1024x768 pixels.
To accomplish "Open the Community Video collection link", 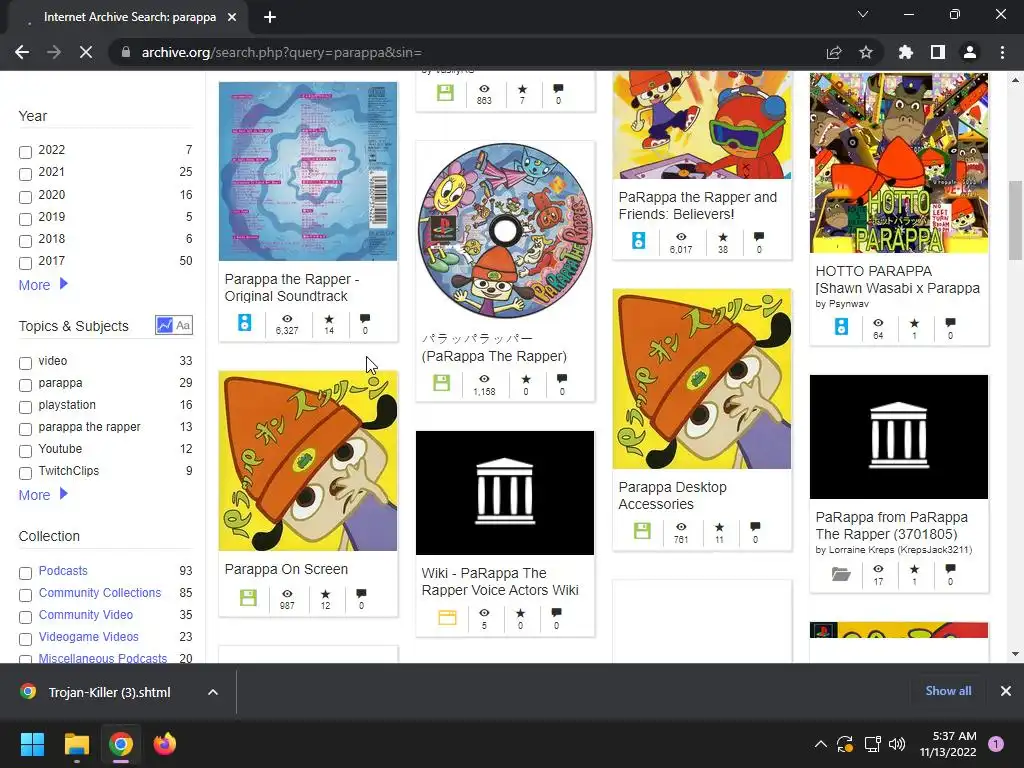I will click(x=86, y=615).
